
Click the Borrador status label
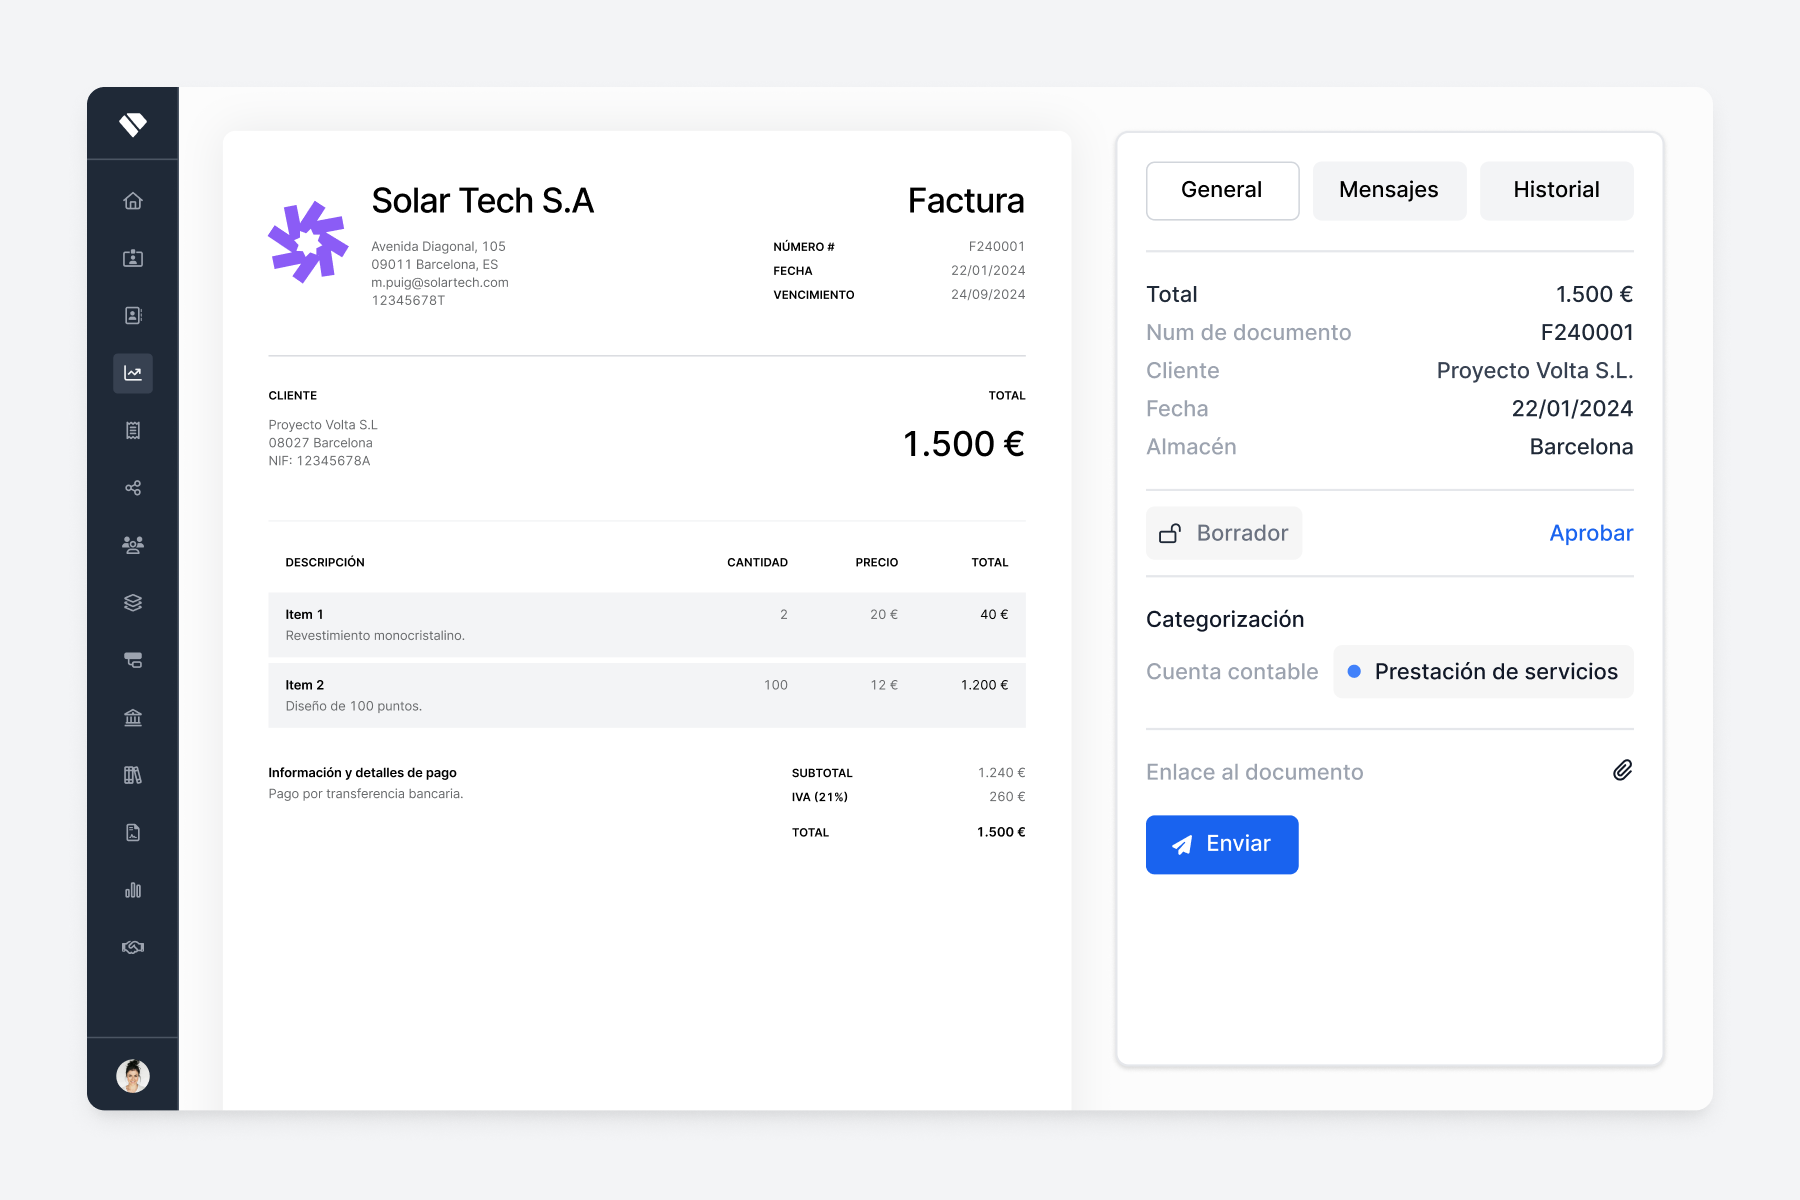tap(1242, 533)
